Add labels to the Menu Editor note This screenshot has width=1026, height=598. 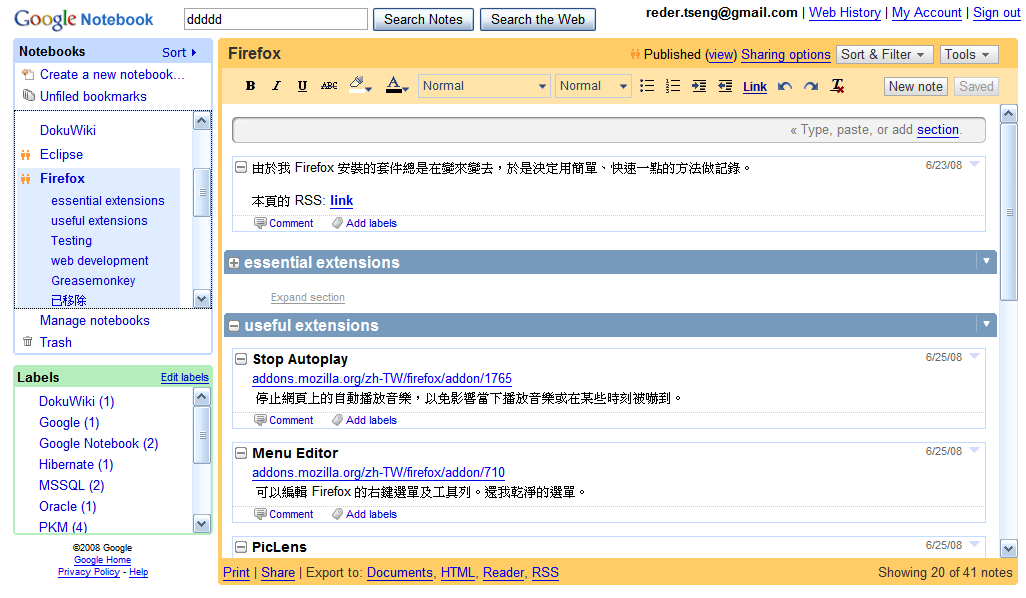pyautogui.click(x=364, y=514)
